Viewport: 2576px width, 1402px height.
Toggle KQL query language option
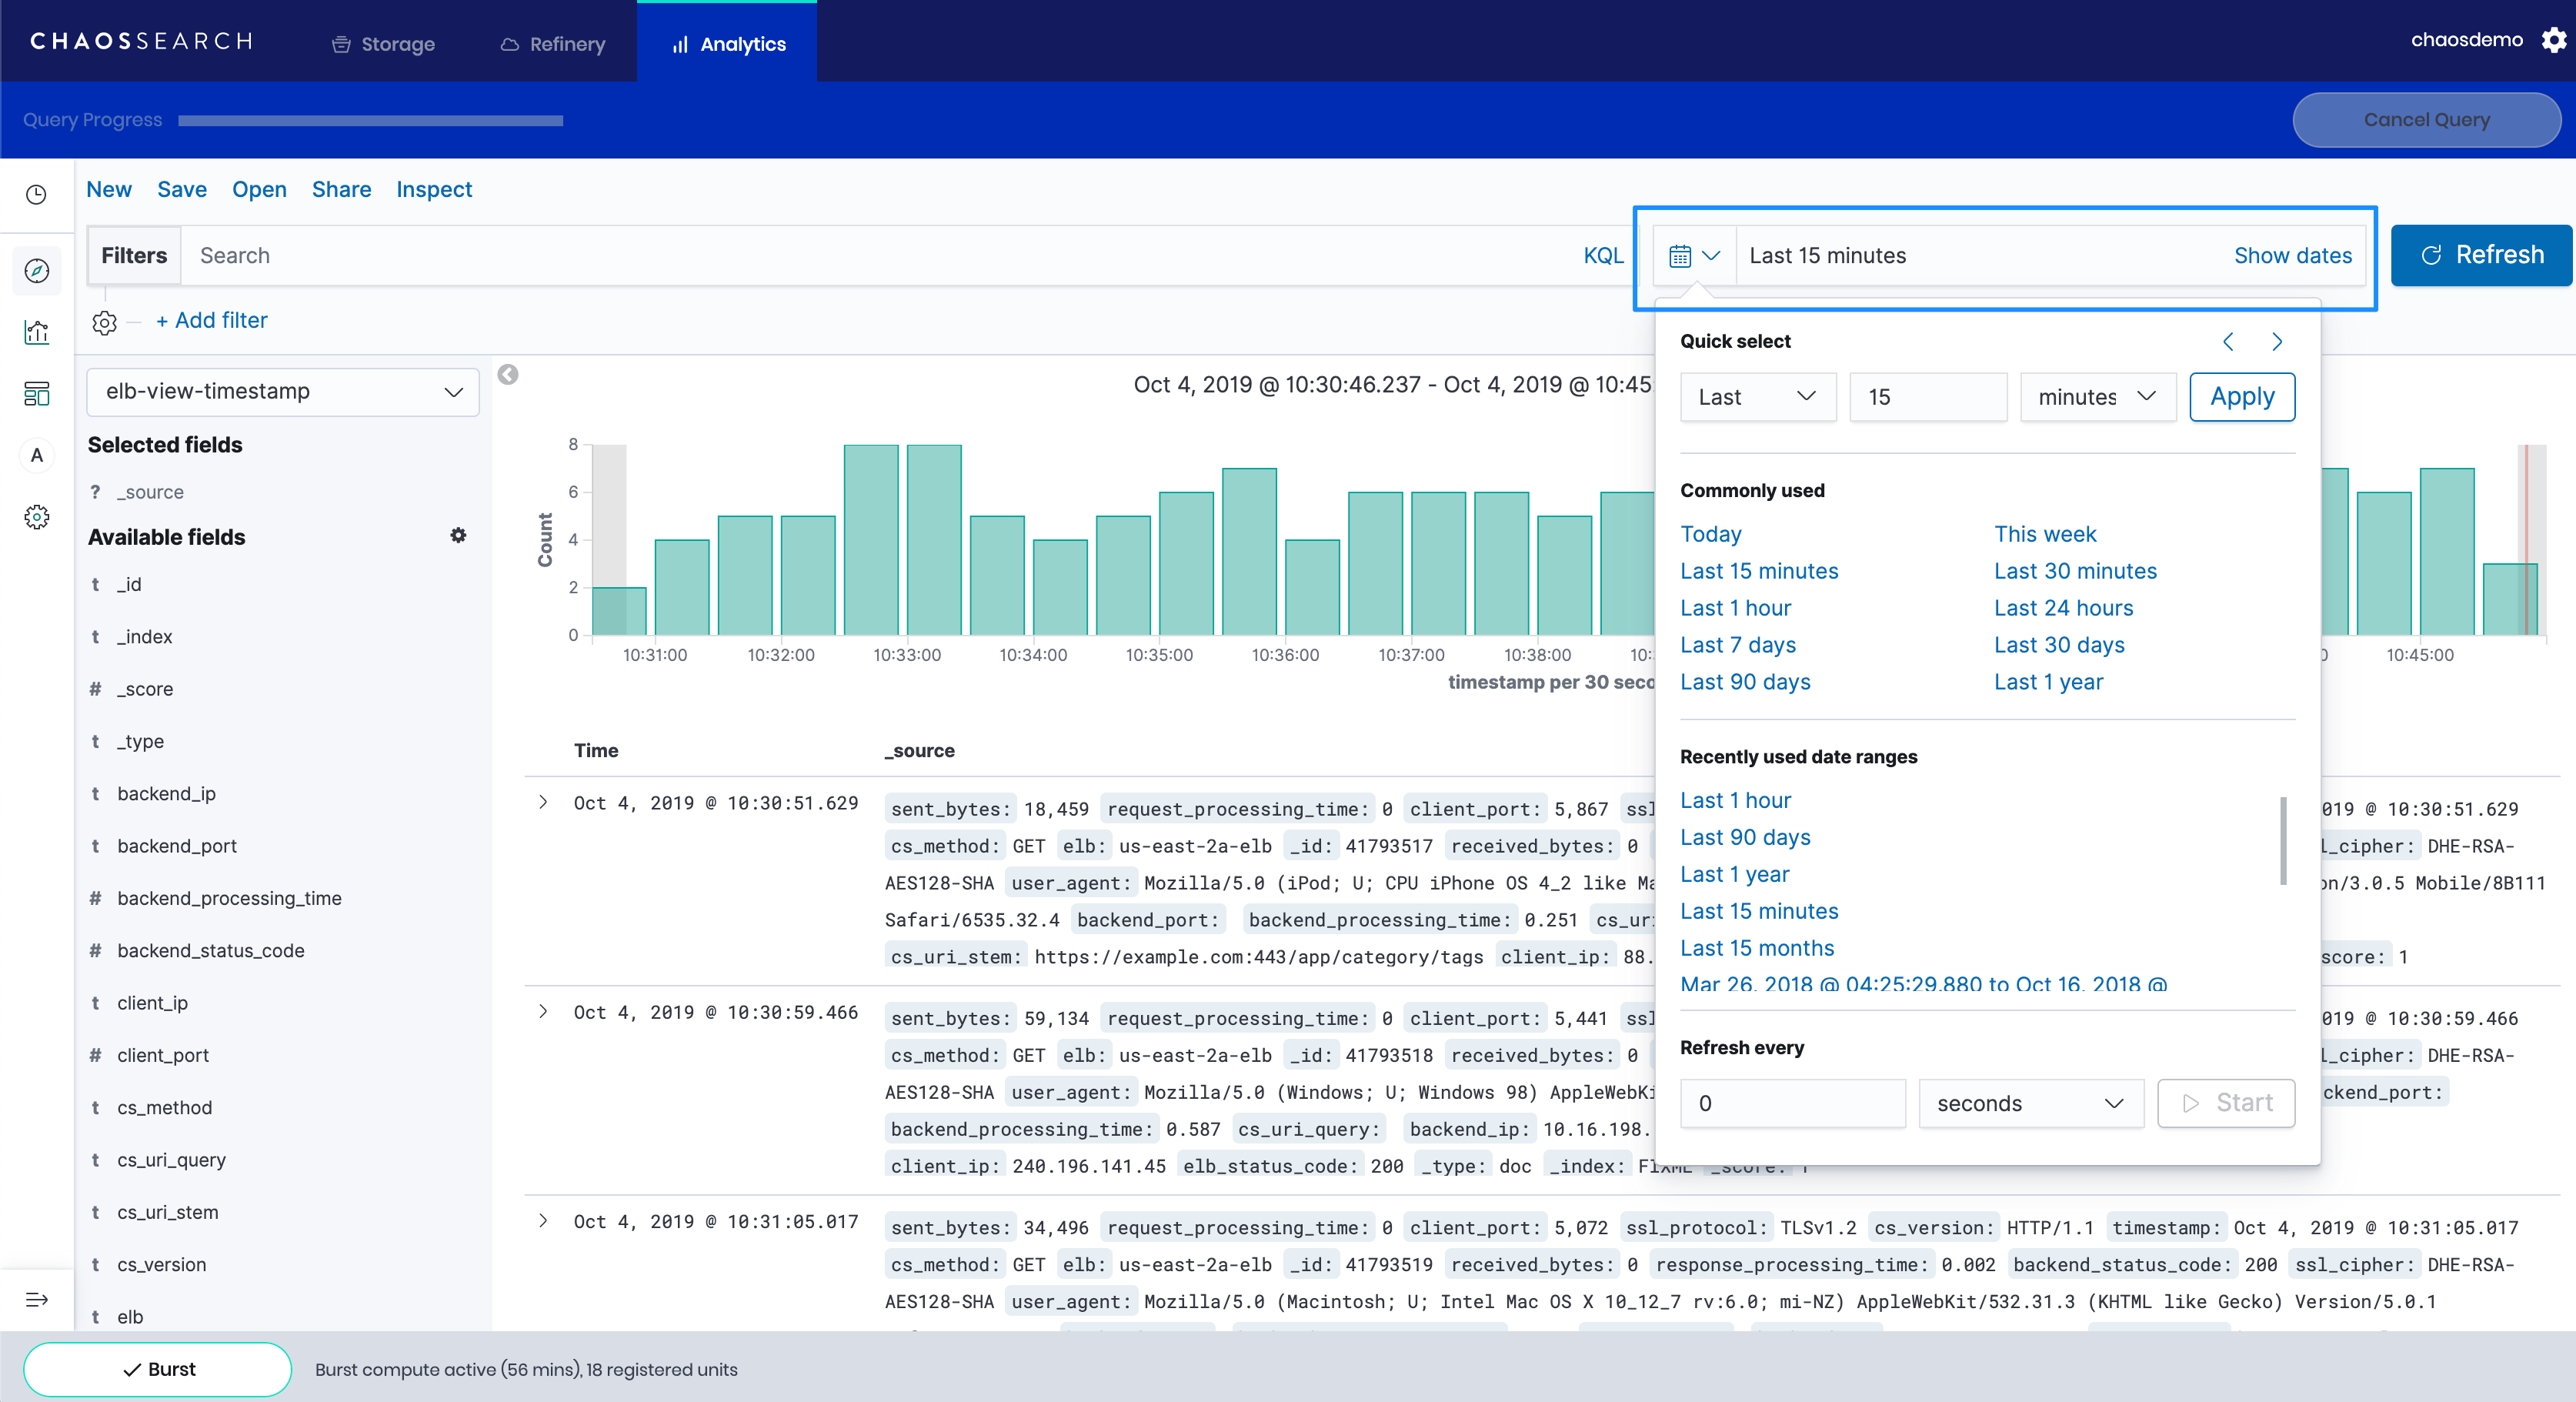coord(1602,256)
